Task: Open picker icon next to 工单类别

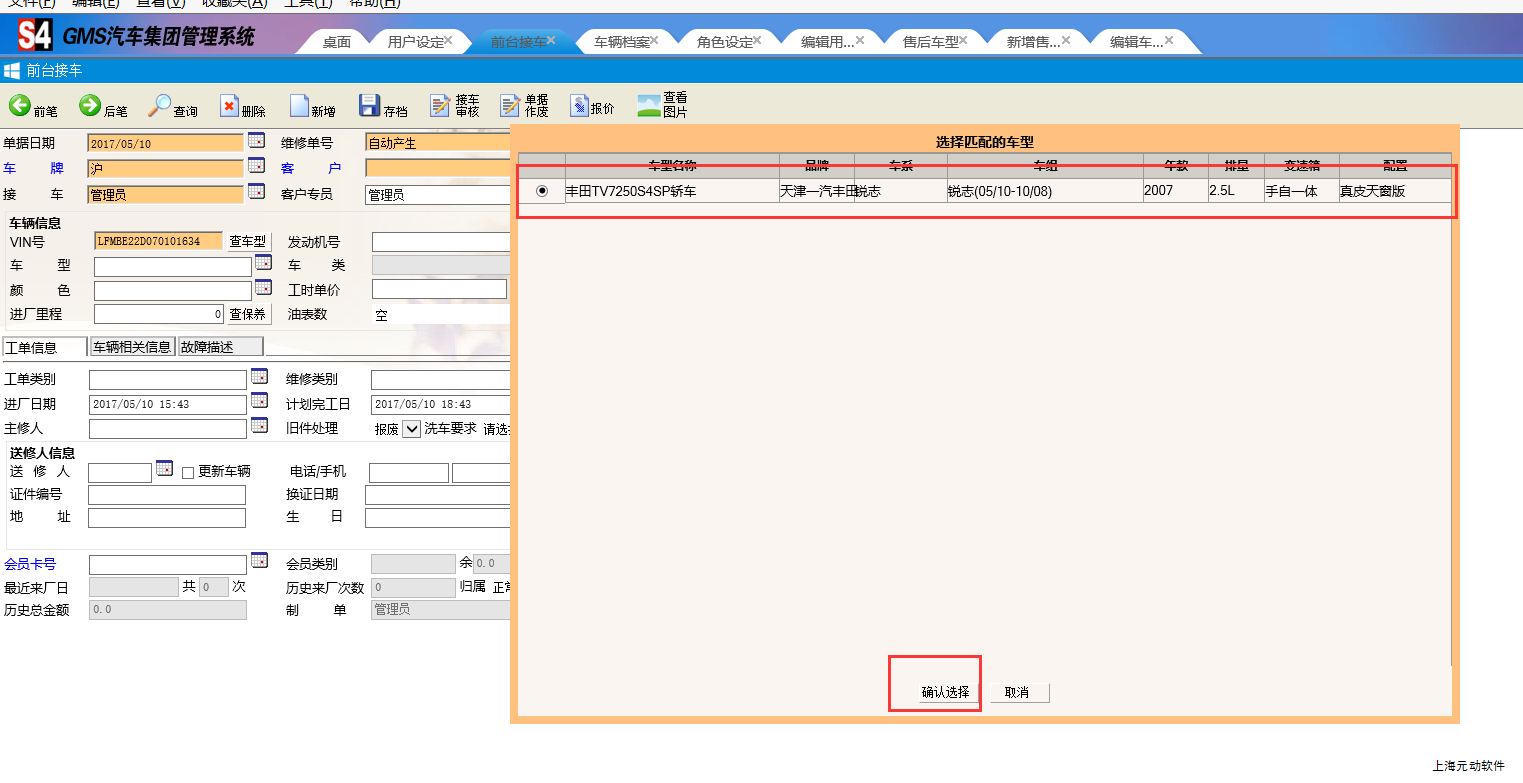Action: 259,377
